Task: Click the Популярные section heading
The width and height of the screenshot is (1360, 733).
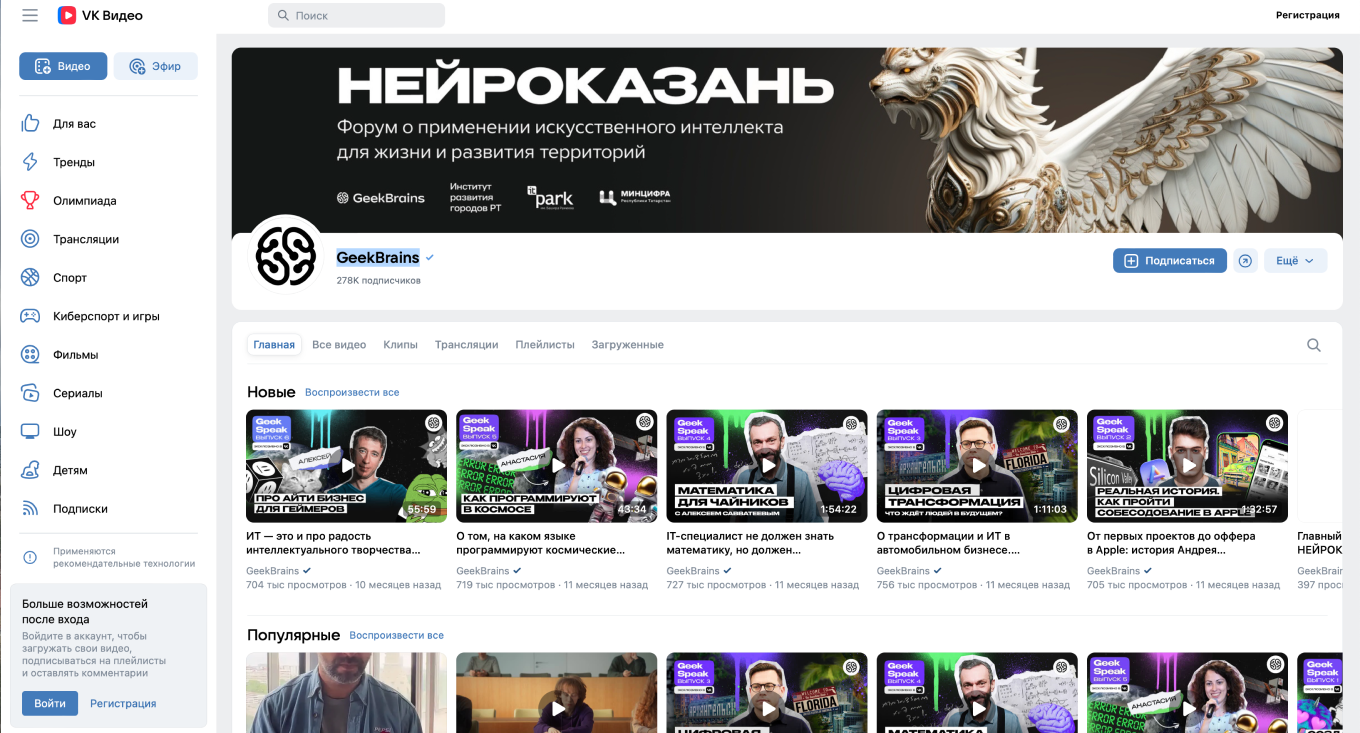Action: coord(293,635)
